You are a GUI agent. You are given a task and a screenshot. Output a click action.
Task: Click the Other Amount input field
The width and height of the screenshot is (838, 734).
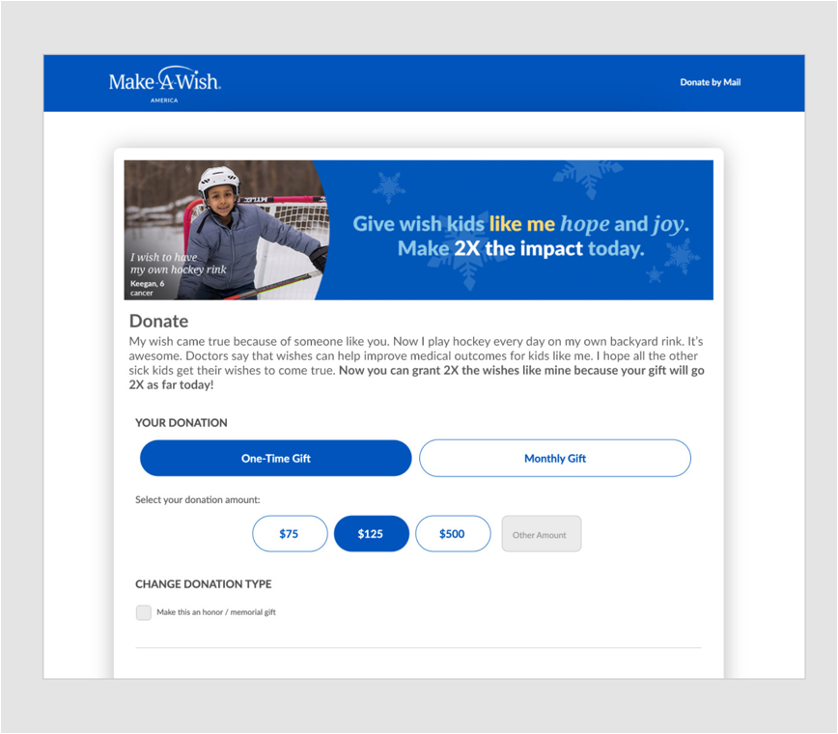(x=541, y=534)
